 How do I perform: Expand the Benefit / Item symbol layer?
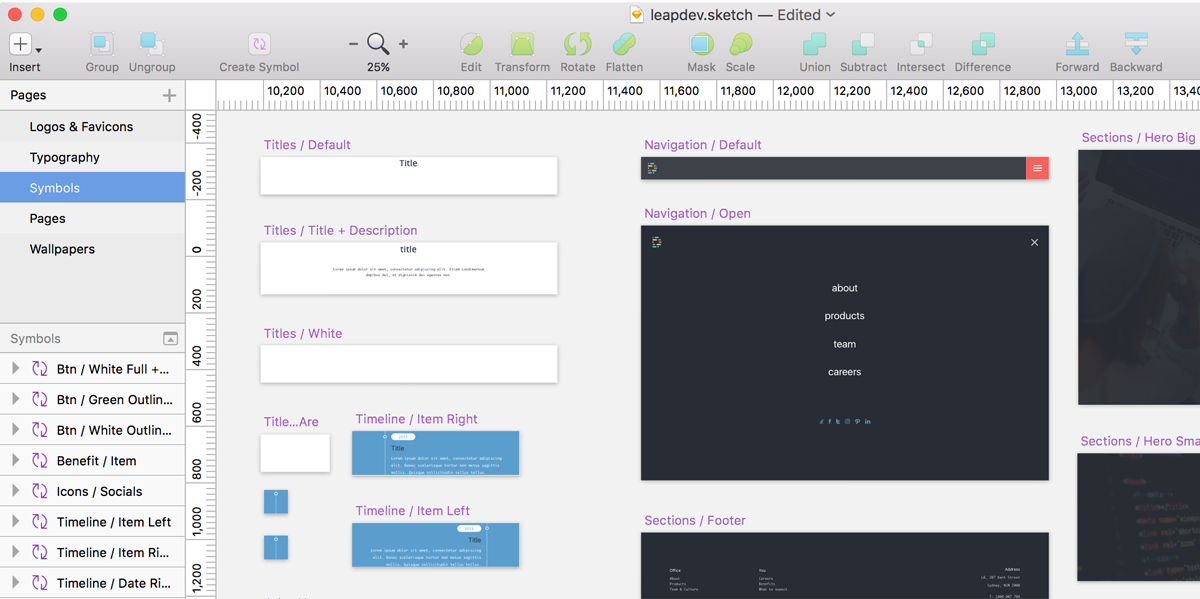click(x=15, y=460)
